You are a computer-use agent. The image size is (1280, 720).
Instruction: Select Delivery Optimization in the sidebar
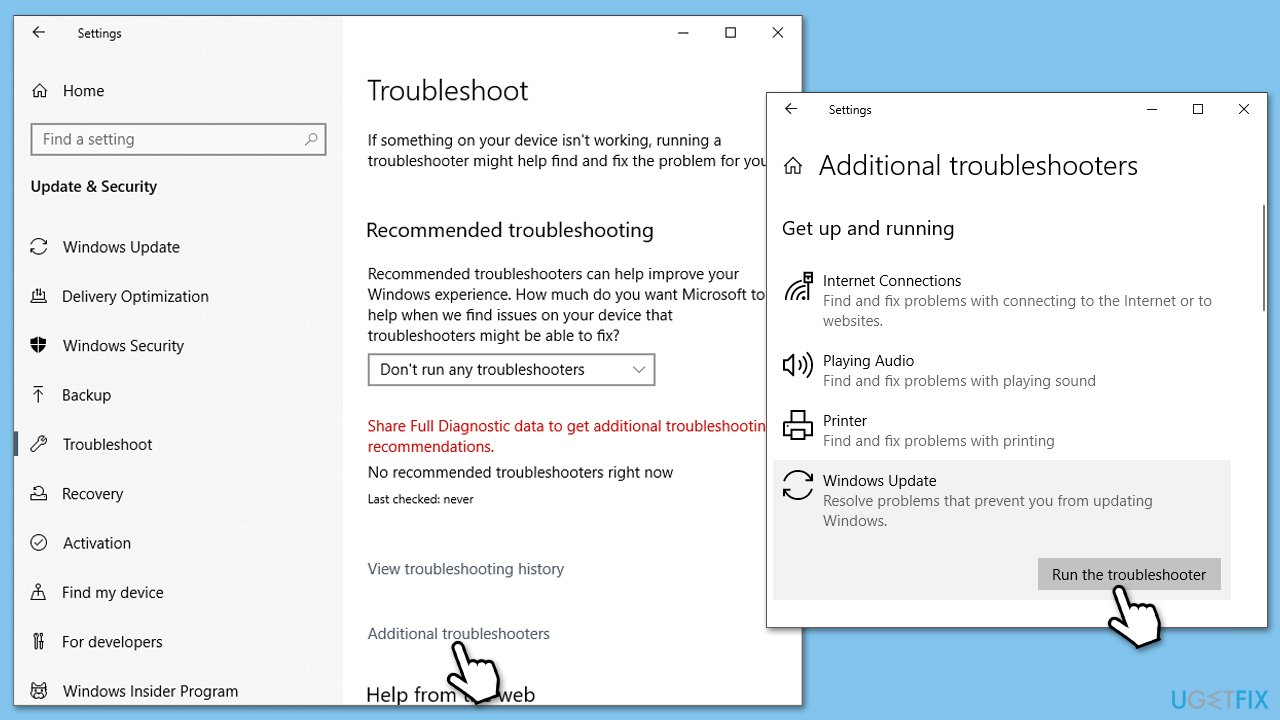135,296
